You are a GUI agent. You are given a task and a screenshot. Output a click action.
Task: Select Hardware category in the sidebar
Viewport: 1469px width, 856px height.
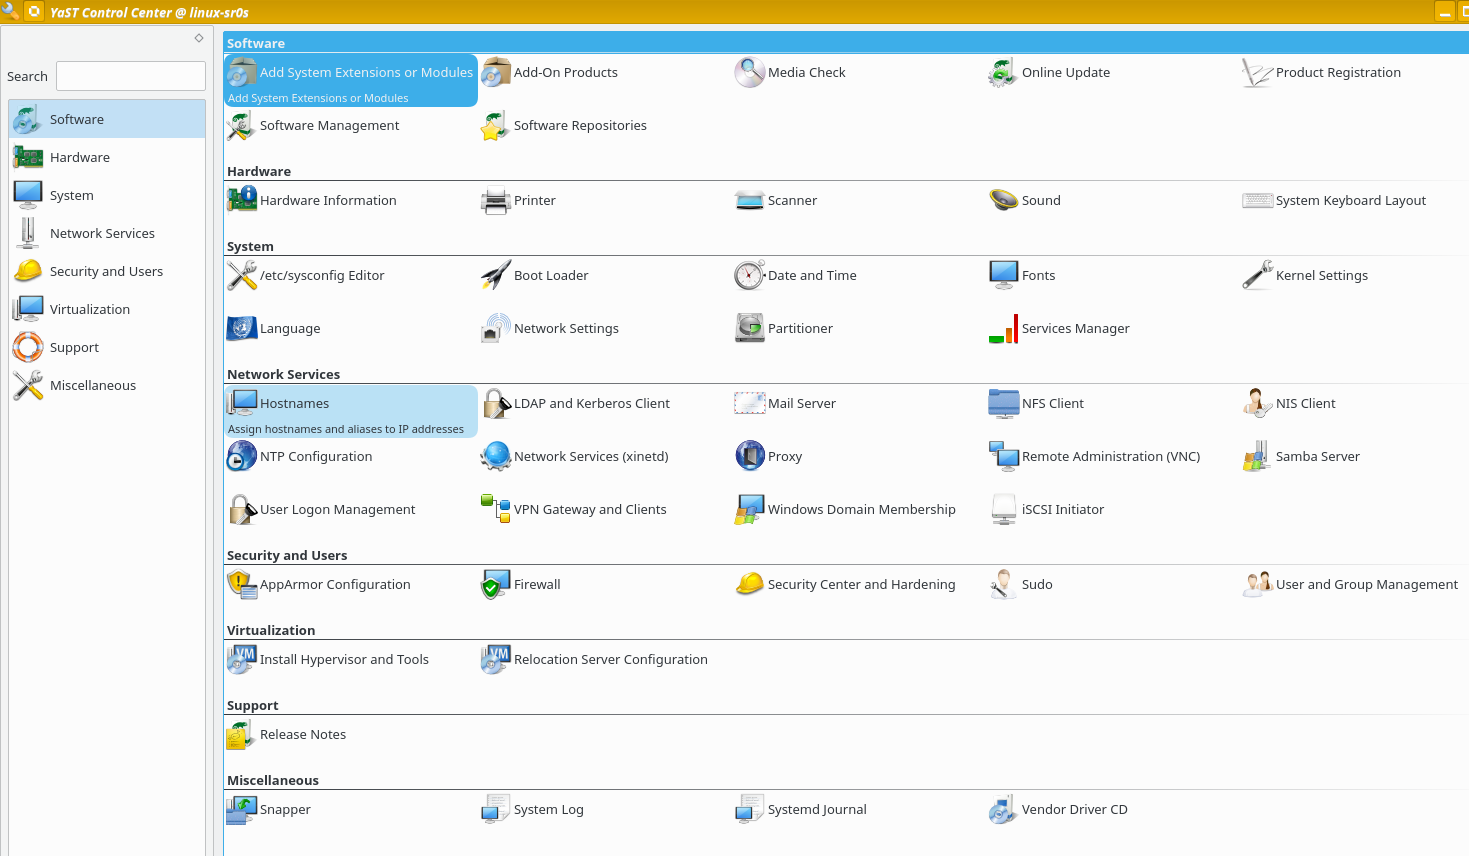tap(80, 158)
